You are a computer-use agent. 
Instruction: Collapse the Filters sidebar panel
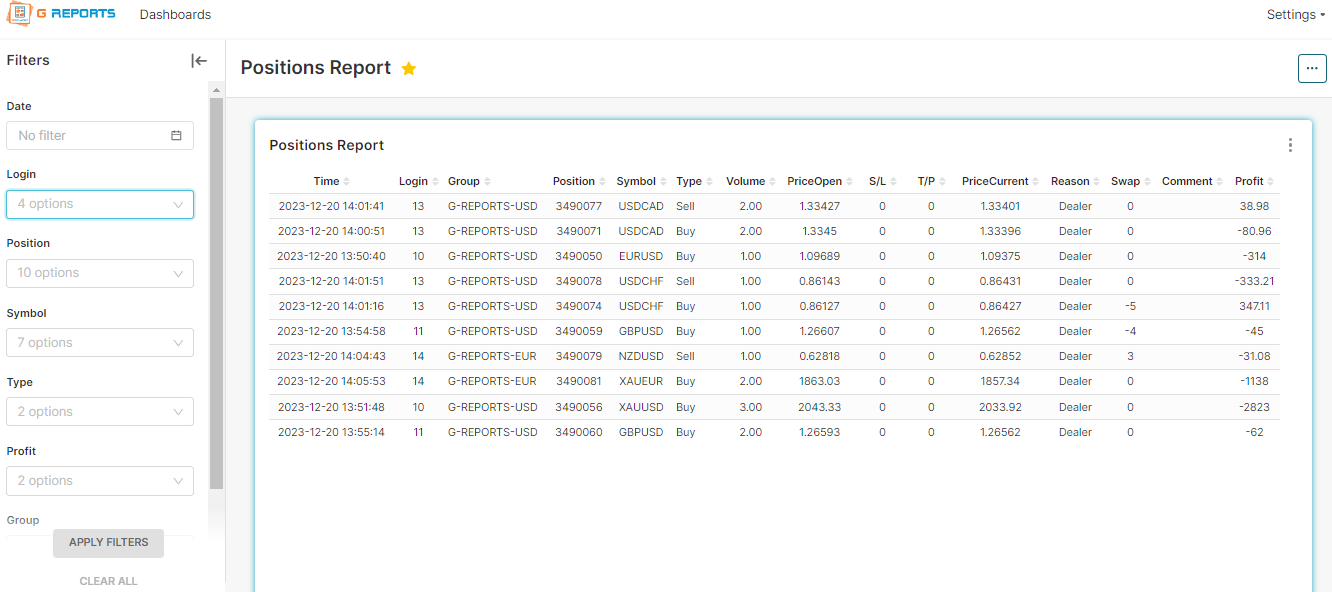[199, 61]
